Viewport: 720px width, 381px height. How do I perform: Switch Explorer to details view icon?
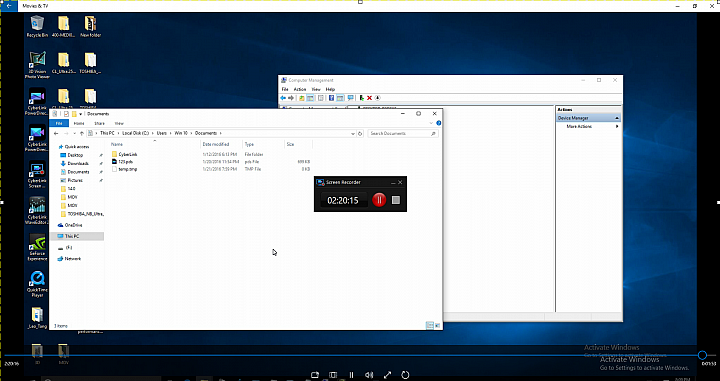click(x=430, y=325)
